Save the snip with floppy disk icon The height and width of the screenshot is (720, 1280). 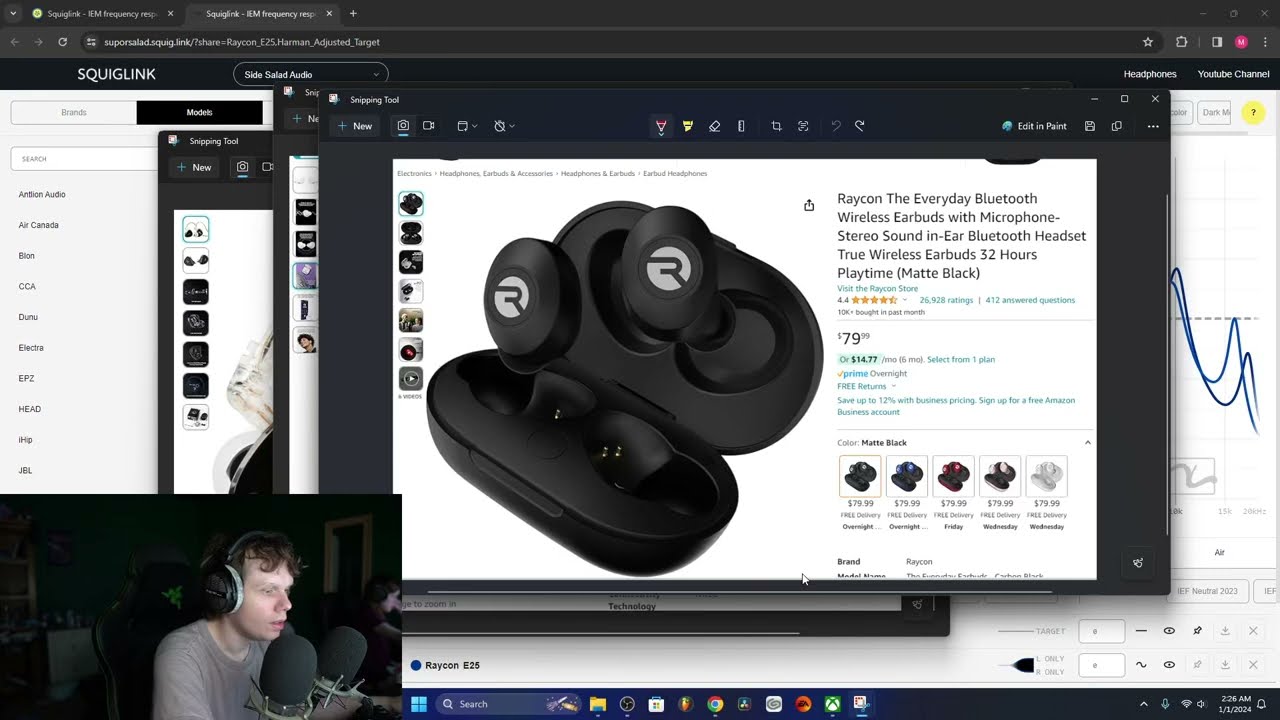click(x=1089, y=126)
